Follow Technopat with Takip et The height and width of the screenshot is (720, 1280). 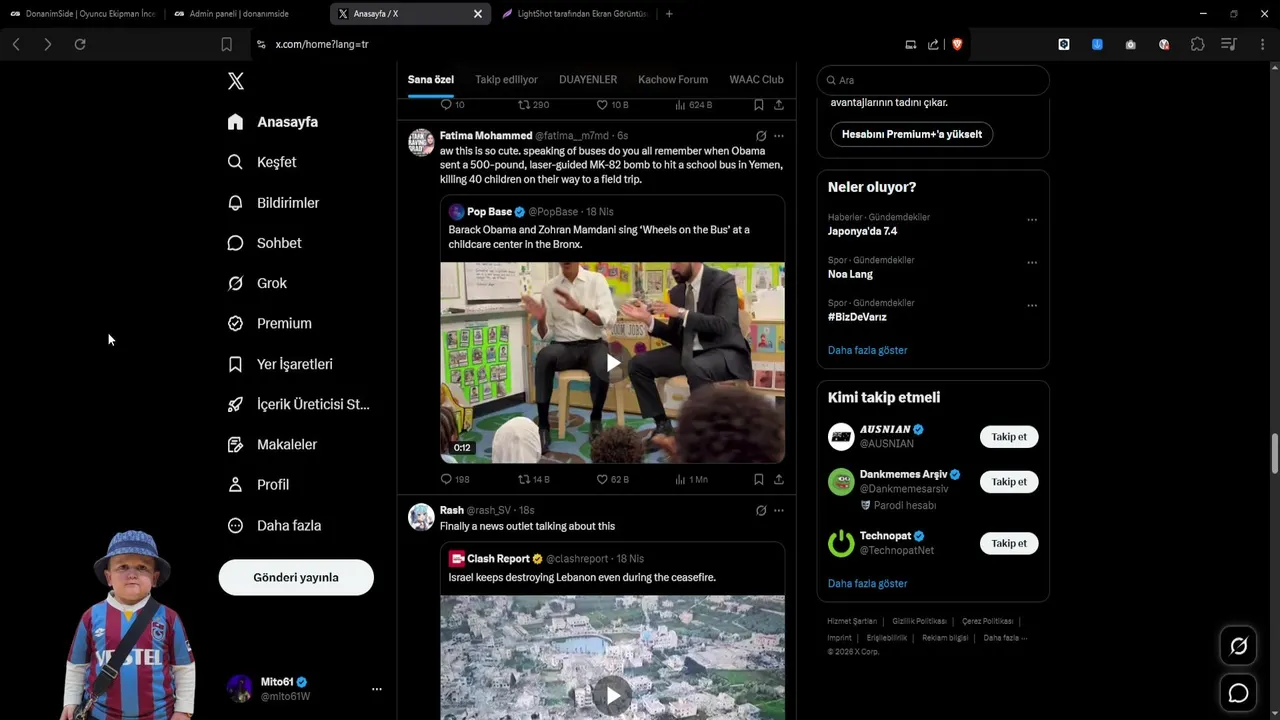coord(1009,543)
